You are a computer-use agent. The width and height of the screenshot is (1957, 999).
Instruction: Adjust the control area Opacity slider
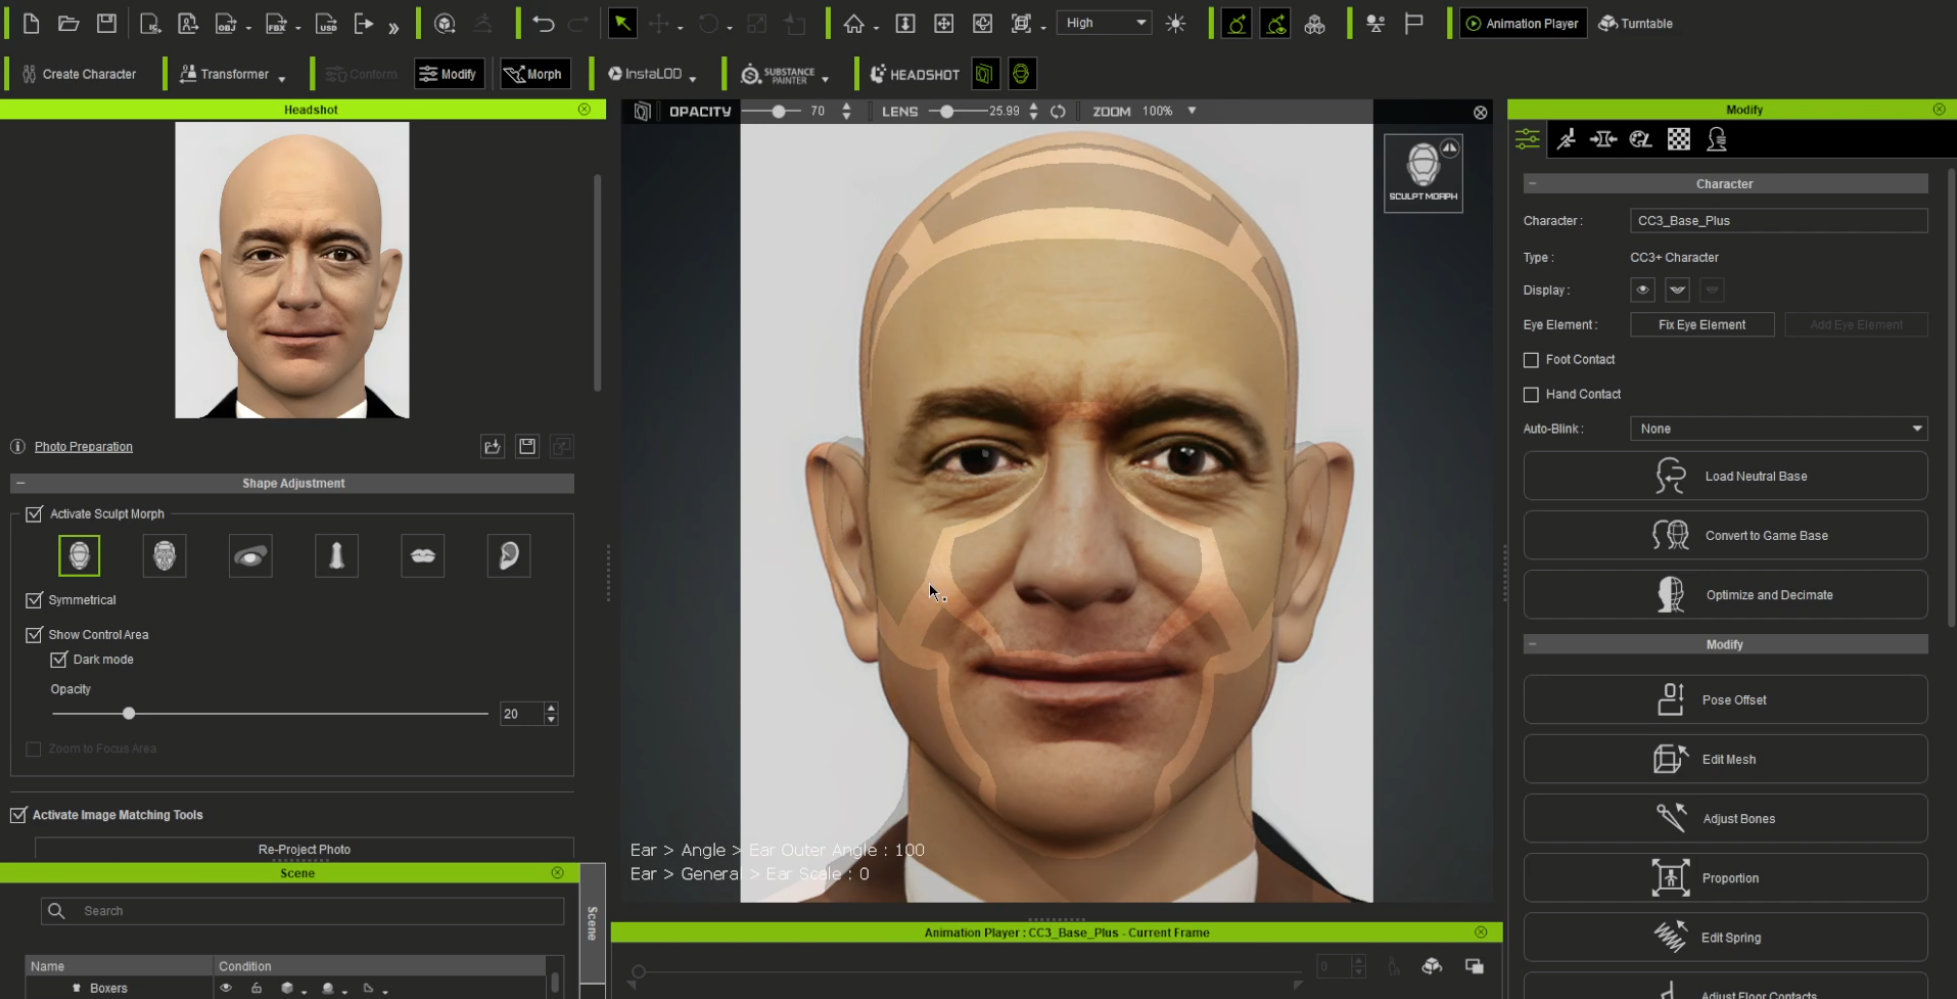[x=129, y=714]
